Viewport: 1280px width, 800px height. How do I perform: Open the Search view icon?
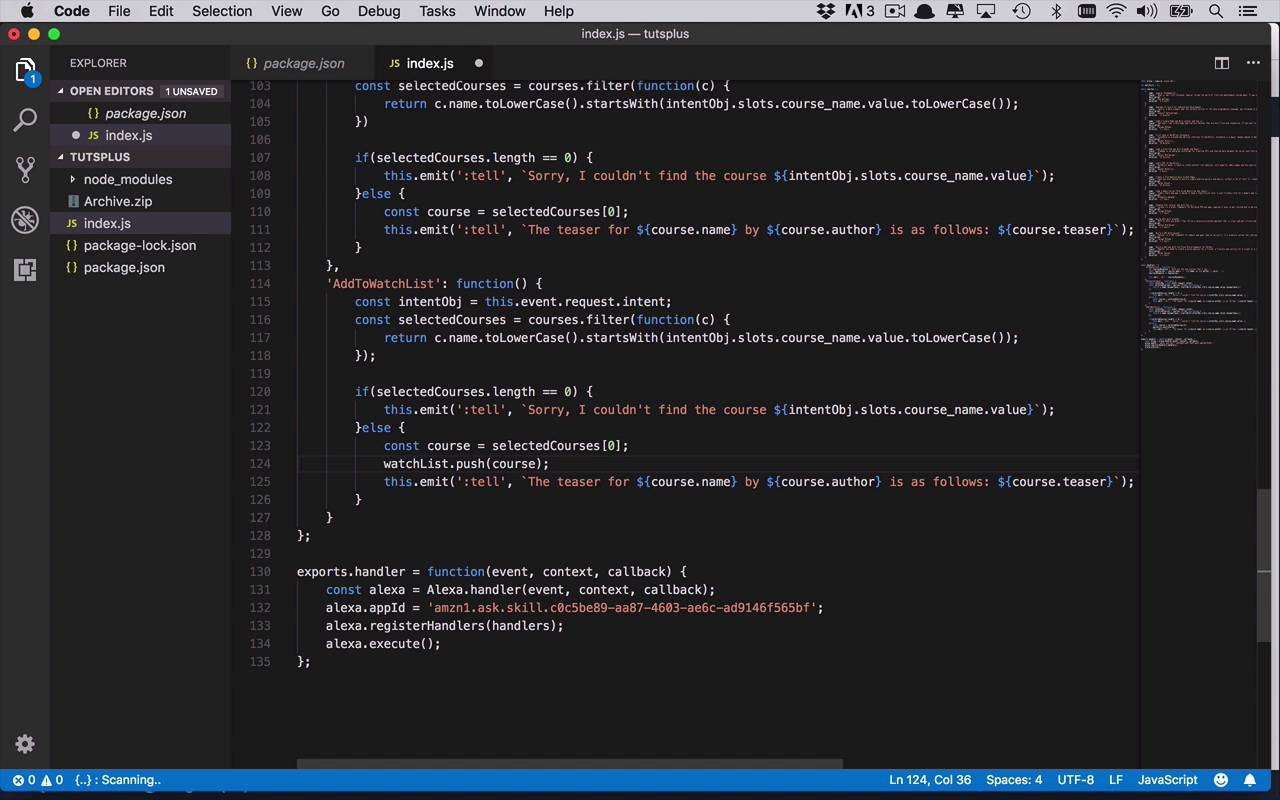coord(25,120)
